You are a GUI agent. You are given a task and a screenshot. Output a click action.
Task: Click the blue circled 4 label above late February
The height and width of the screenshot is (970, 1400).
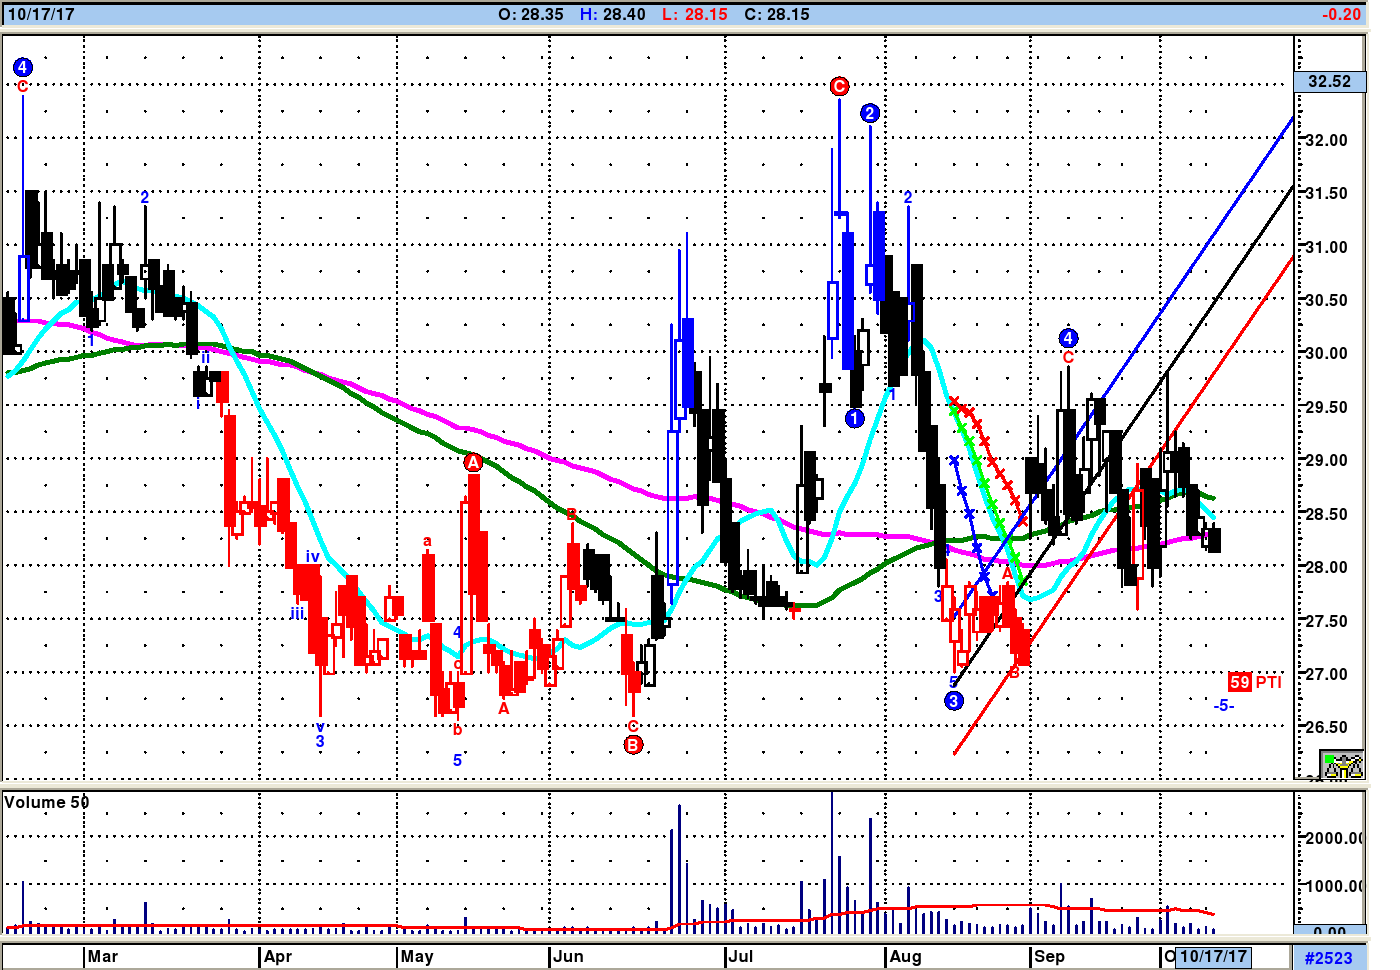point(23,67)
